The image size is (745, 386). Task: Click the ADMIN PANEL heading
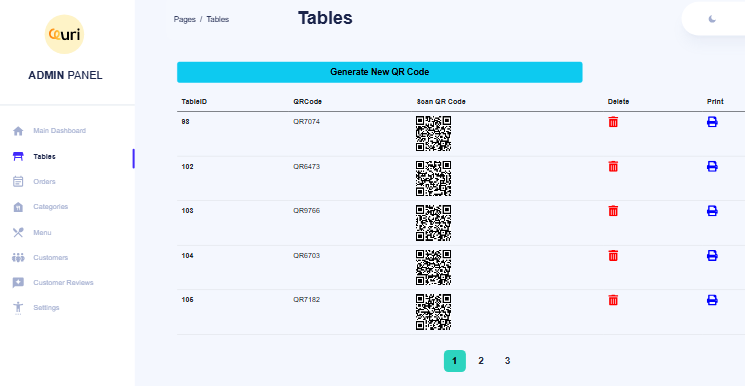[65, 76]
